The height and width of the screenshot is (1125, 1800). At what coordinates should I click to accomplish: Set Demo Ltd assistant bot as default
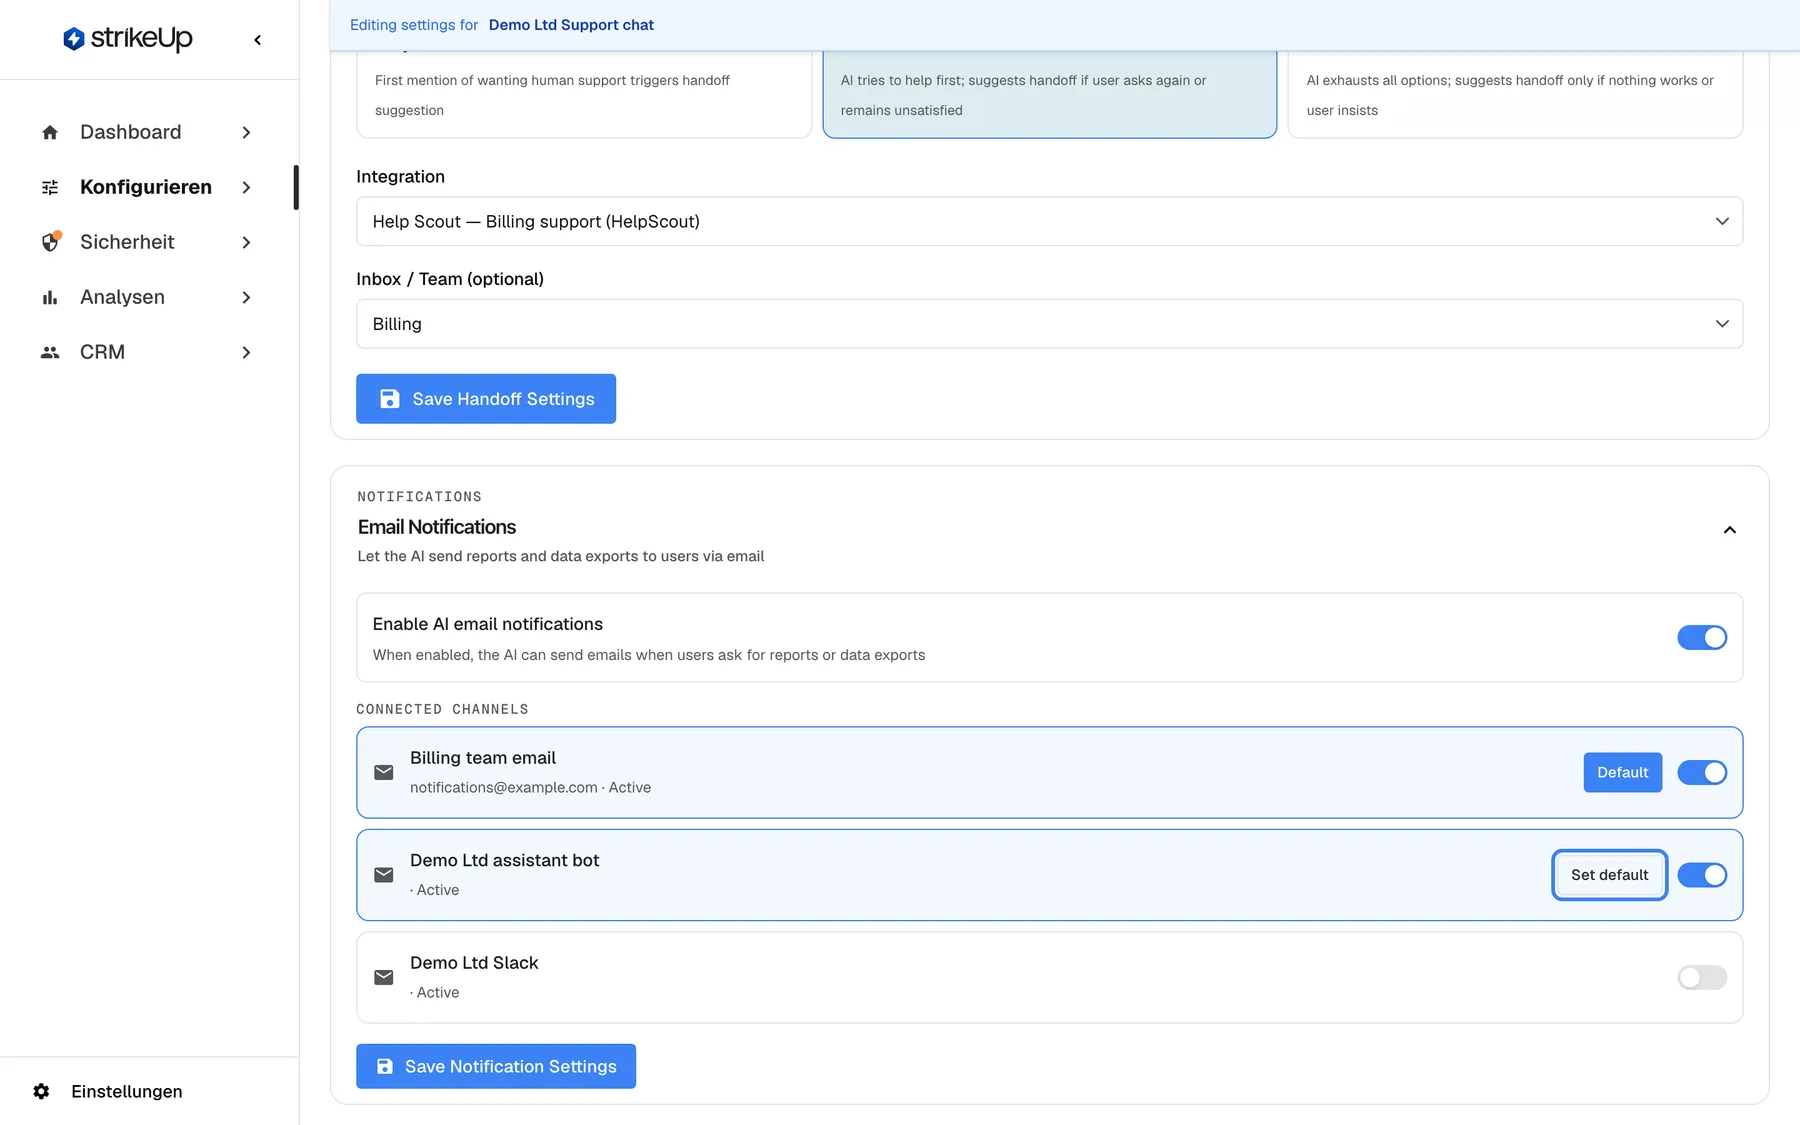1609,875
